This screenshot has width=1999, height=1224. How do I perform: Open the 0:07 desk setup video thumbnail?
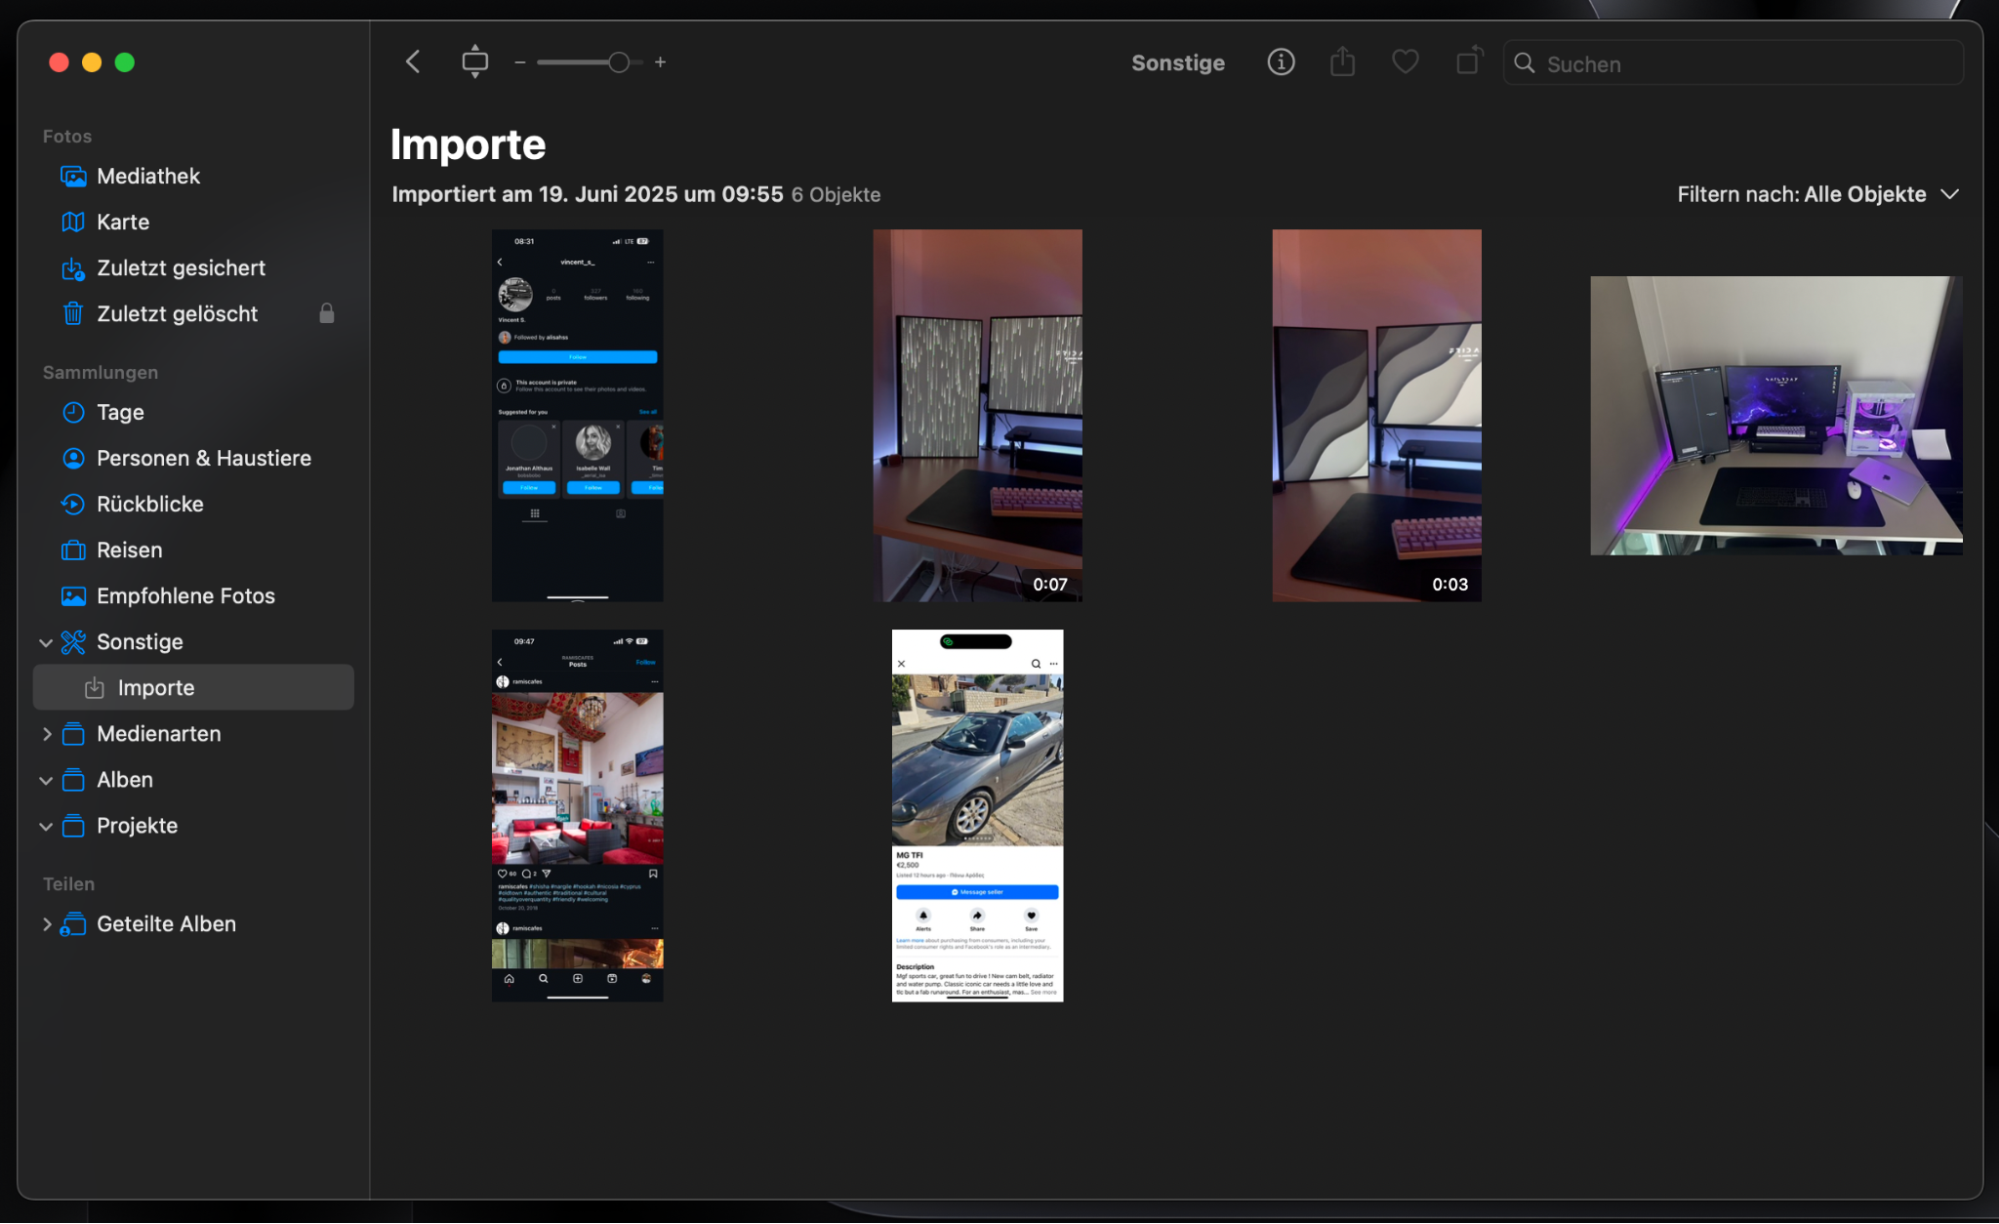(x=977, y=413)
